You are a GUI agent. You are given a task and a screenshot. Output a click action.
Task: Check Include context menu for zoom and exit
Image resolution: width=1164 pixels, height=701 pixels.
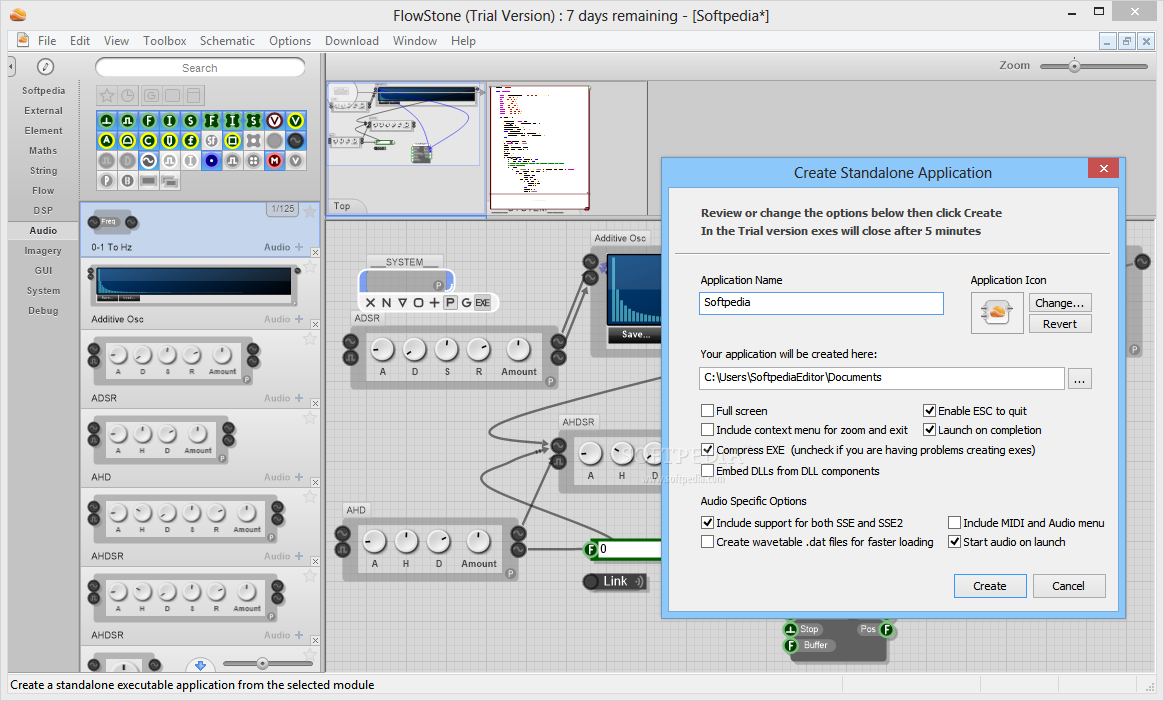click(x=707, y=430)
